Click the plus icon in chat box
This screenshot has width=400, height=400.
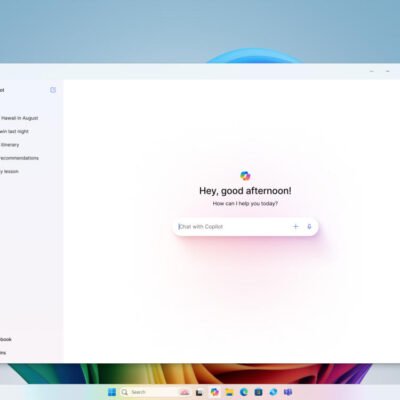[x=295, y=227]
